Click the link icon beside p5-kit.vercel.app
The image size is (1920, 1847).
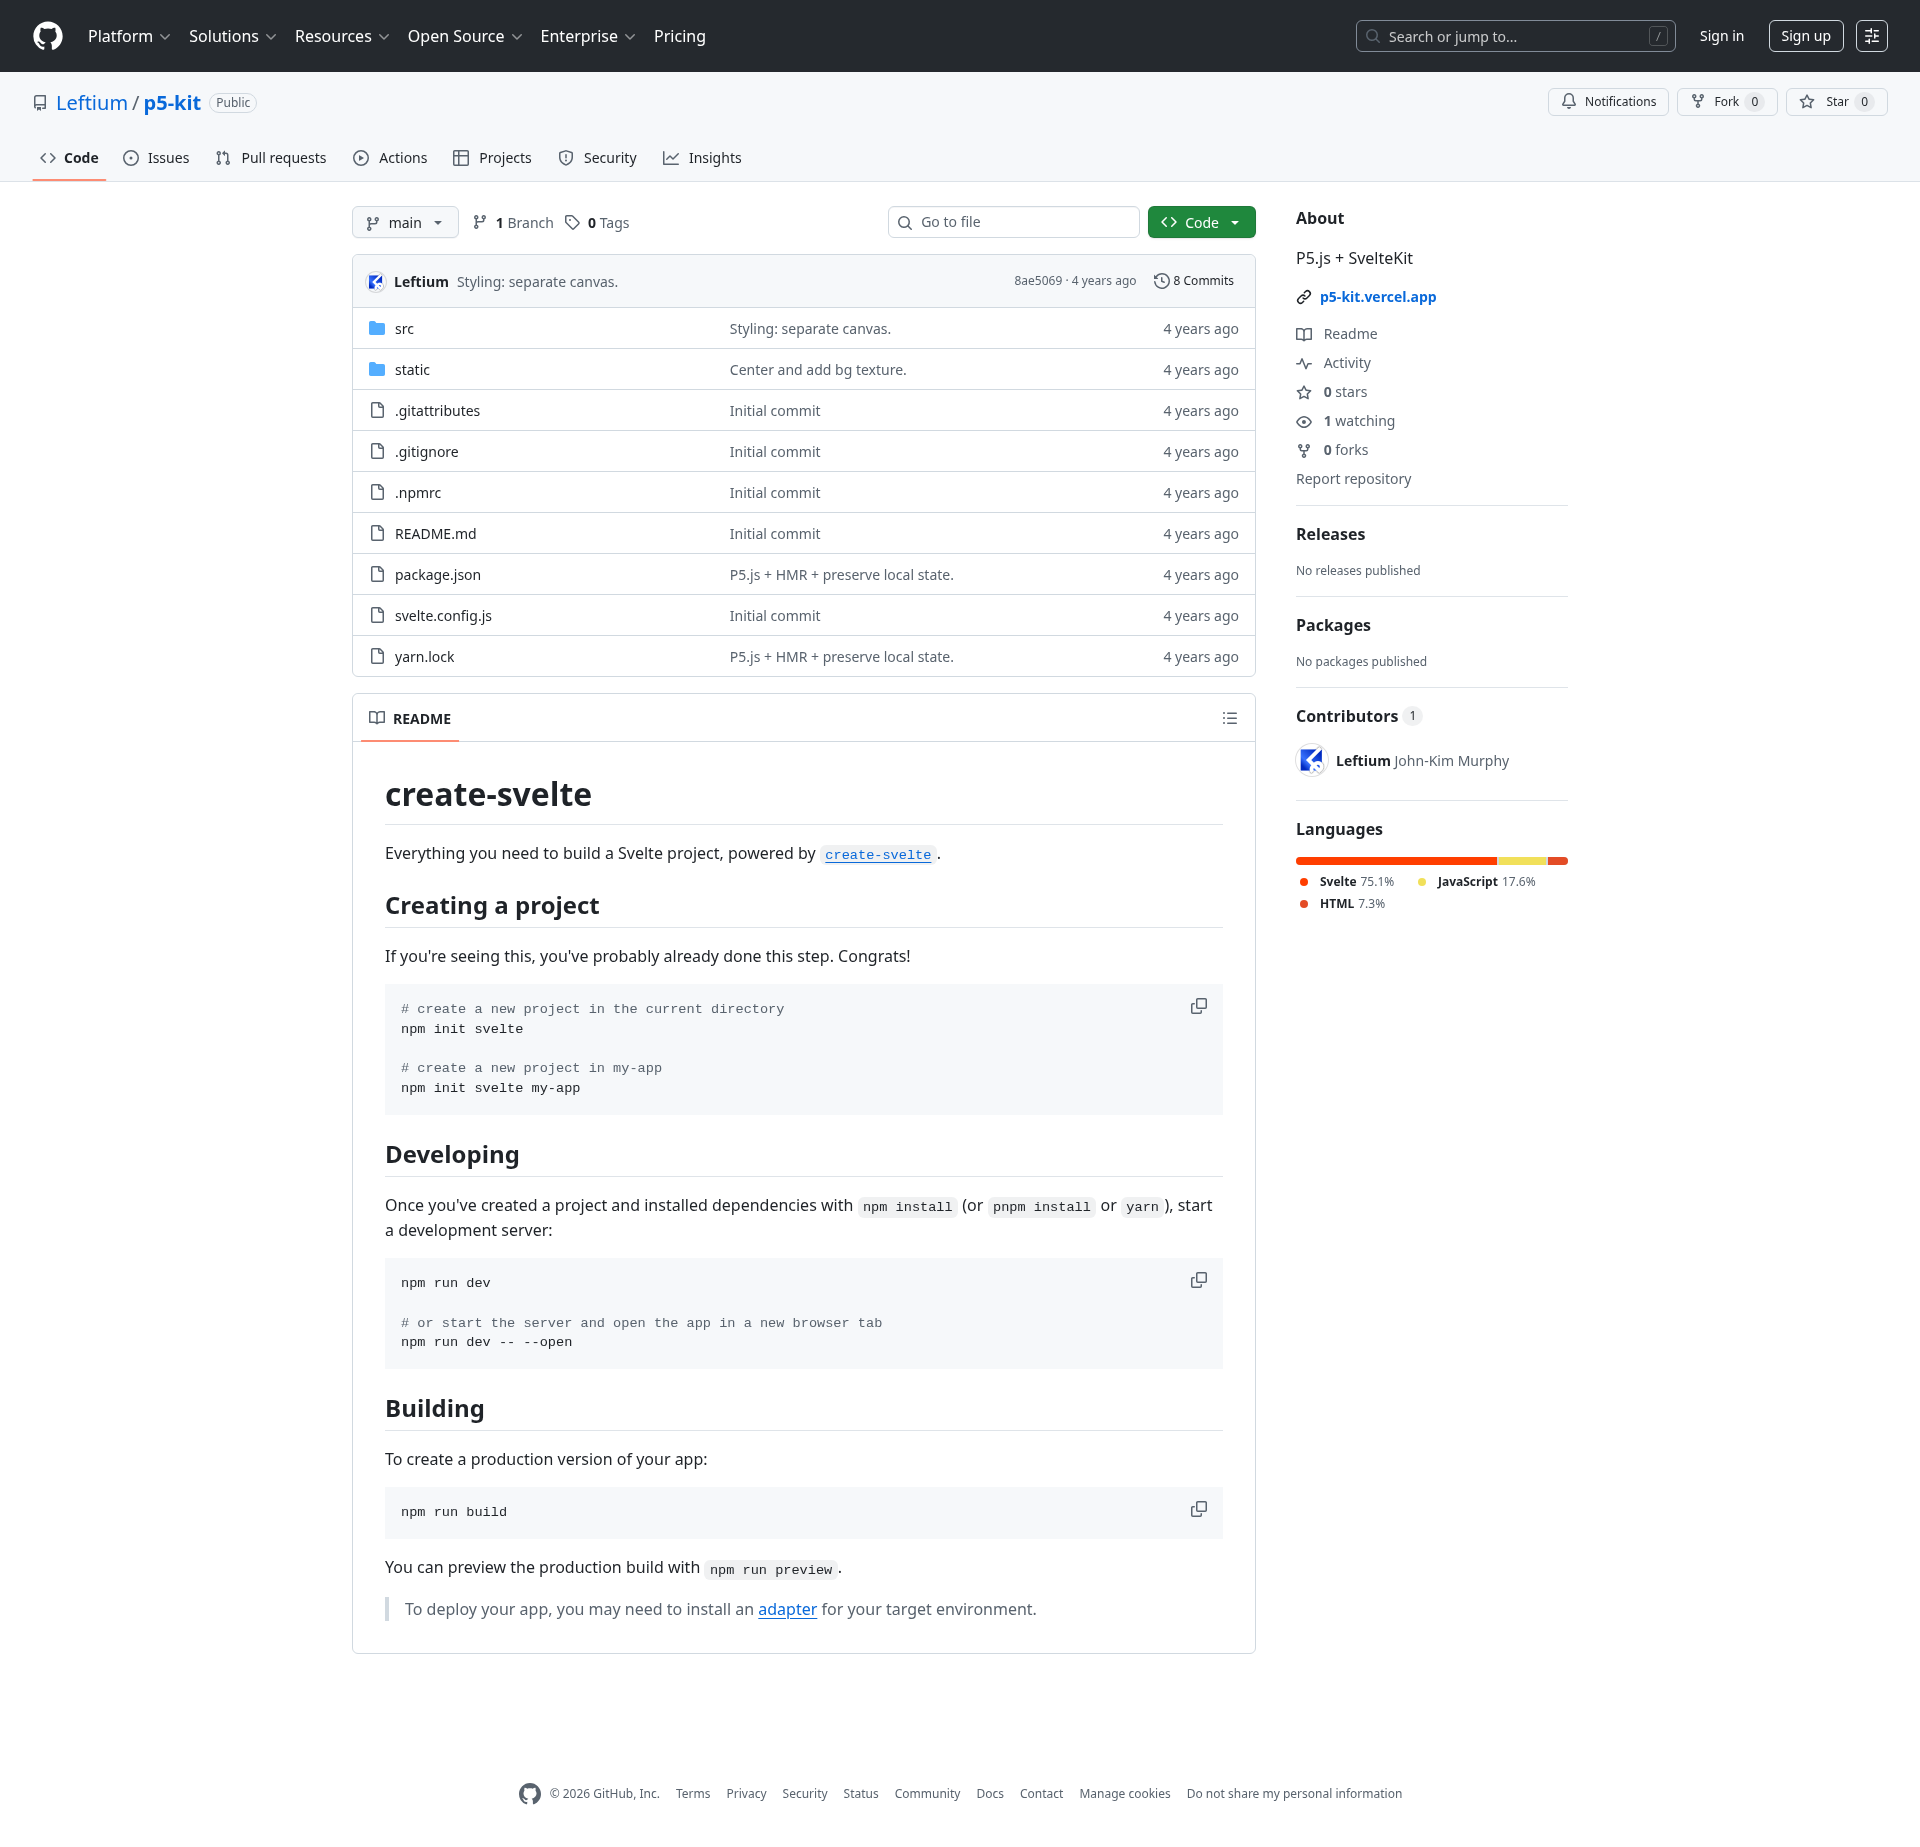1304,297
